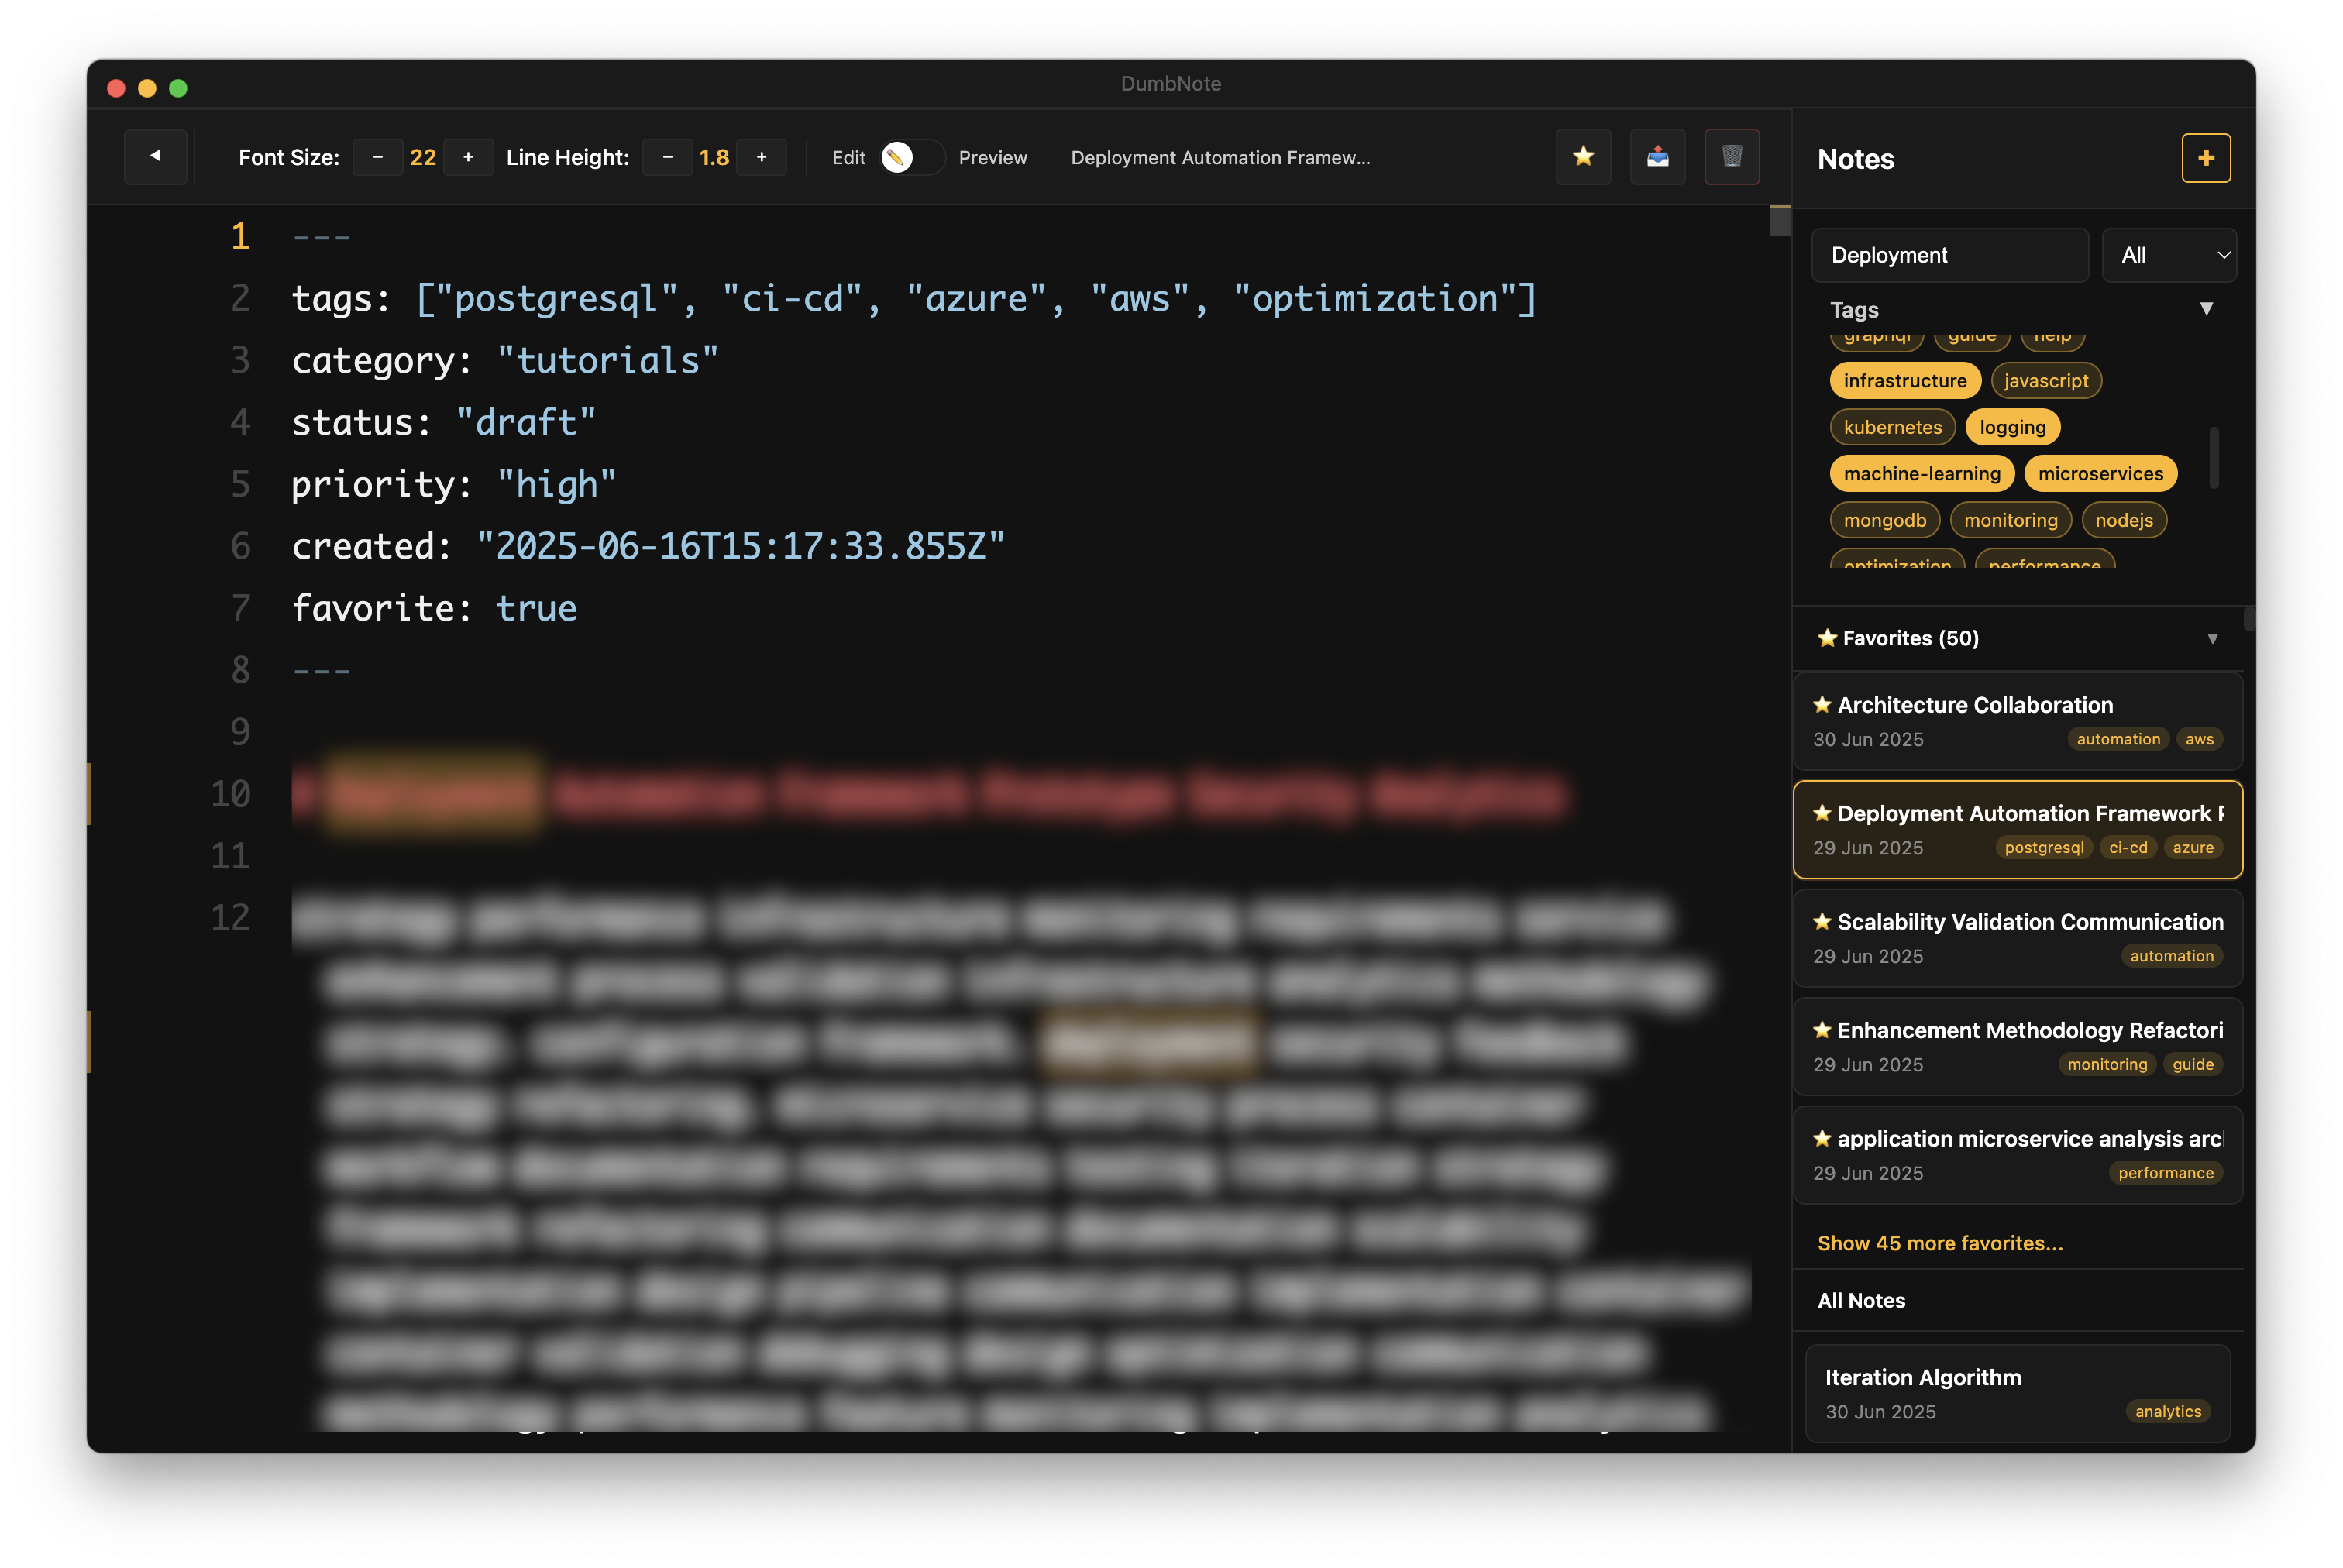Increase line height with plus button

(x=761, y=157)
